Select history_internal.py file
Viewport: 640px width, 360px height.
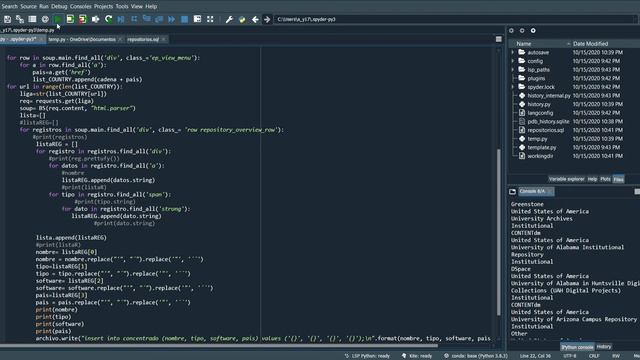(549, 96)
